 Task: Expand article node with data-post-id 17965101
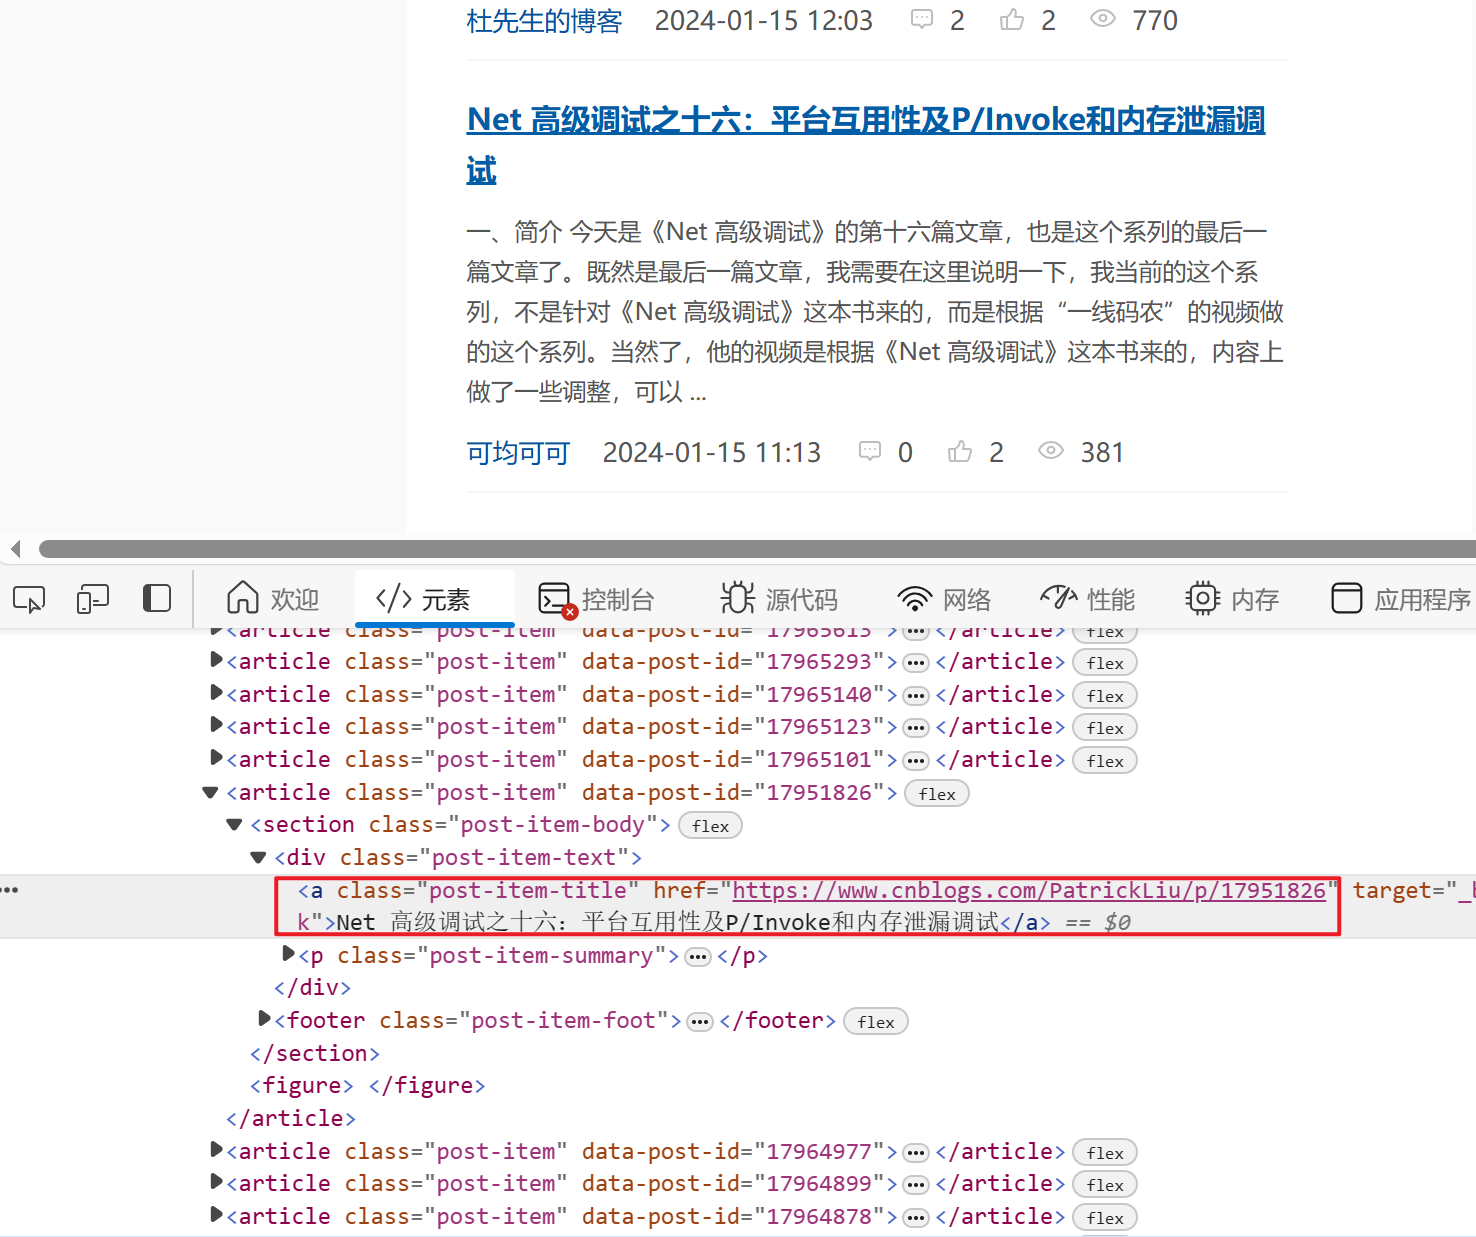coord(216,758)
